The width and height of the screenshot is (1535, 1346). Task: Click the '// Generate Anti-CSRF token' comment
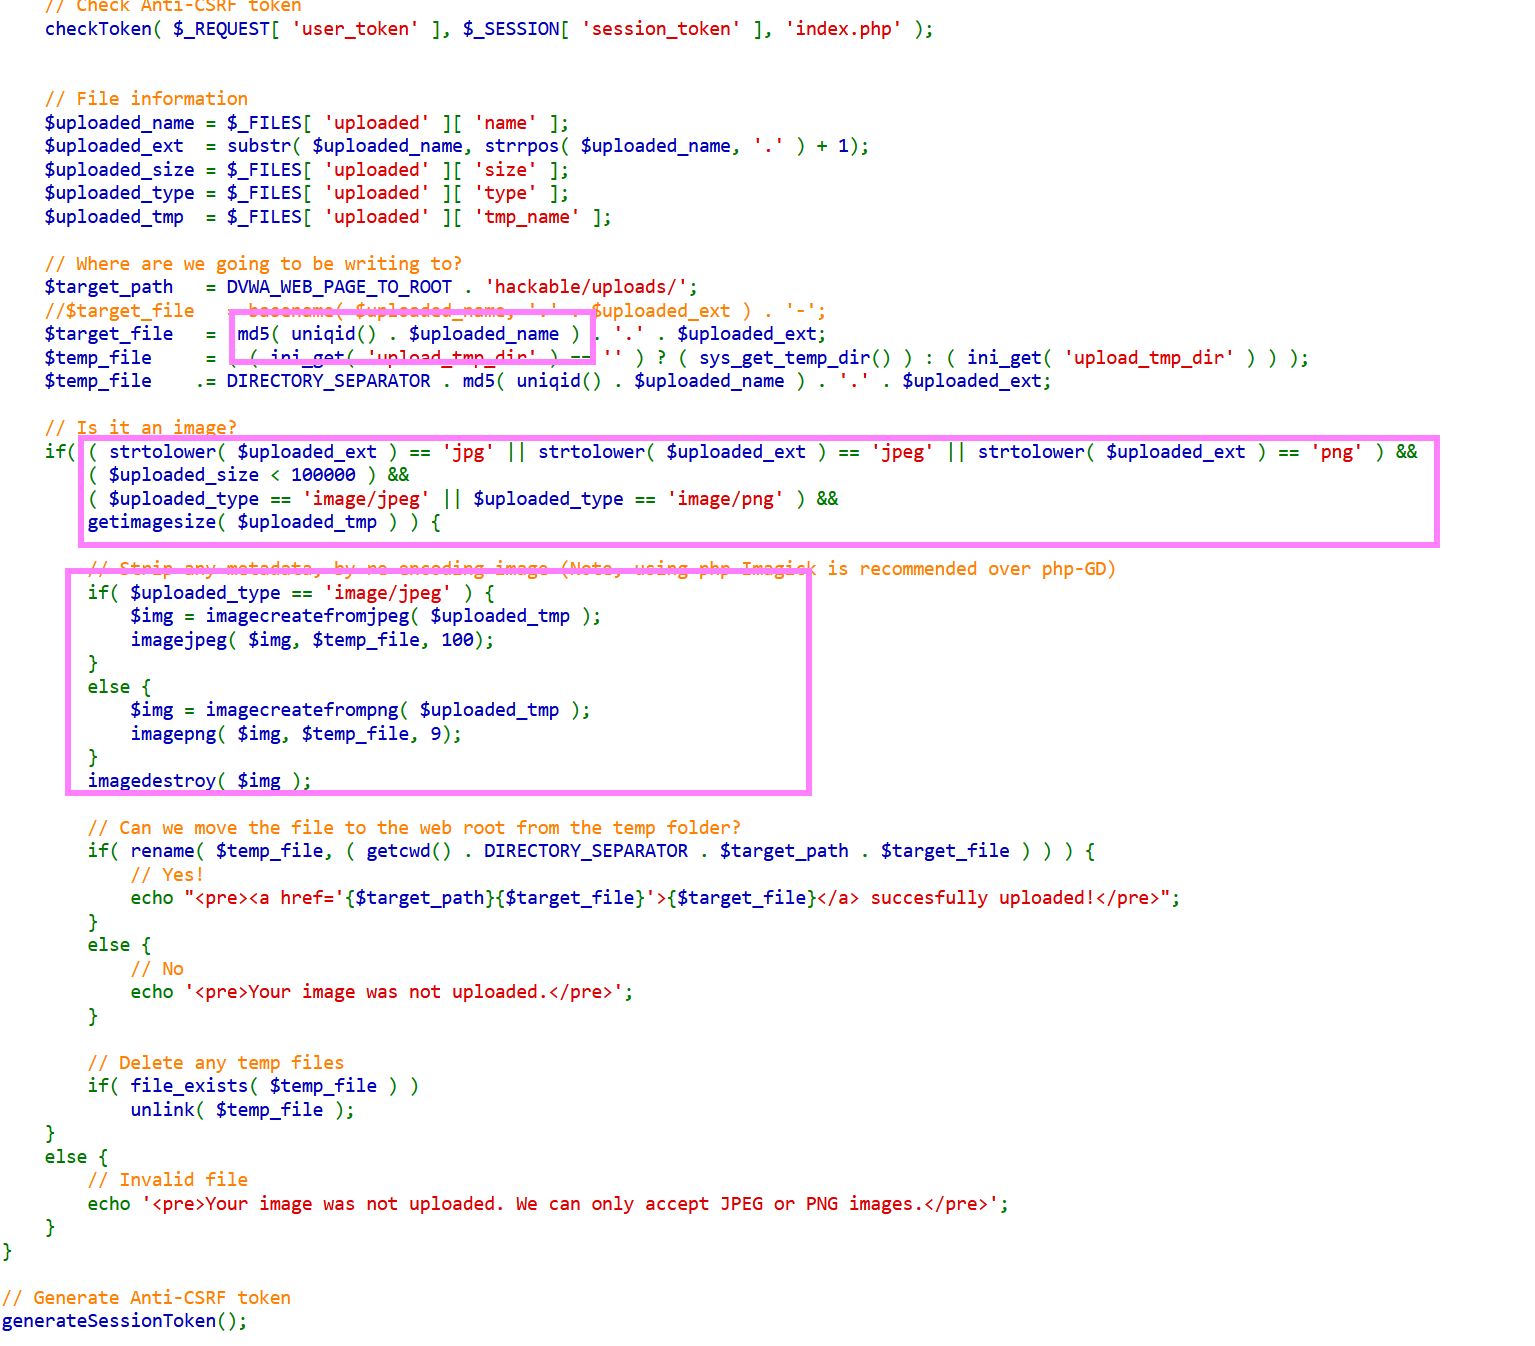pyautogui.click(x=146, y=1298)
